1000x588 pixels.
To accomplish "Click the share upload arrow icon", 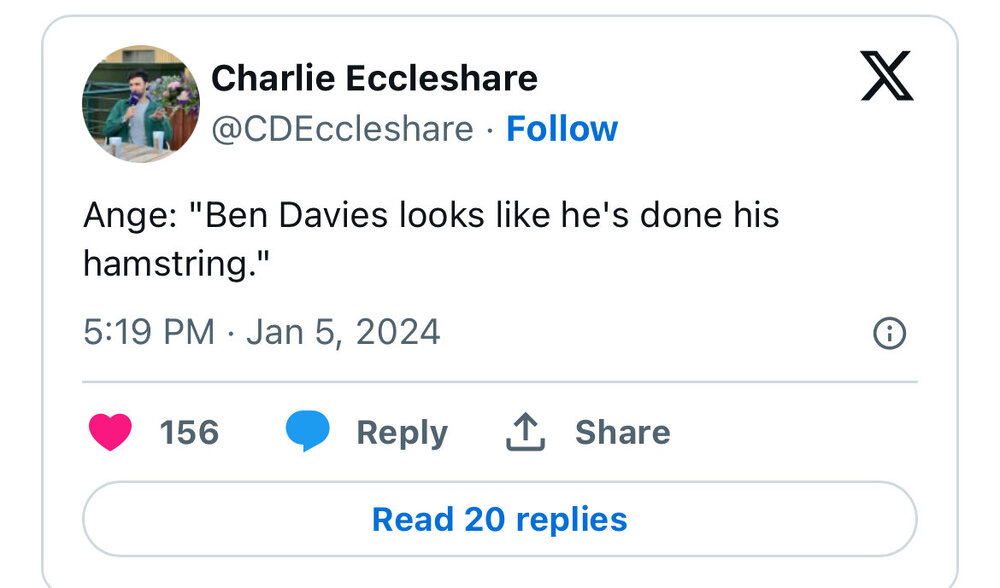I will tap(524, 432).
